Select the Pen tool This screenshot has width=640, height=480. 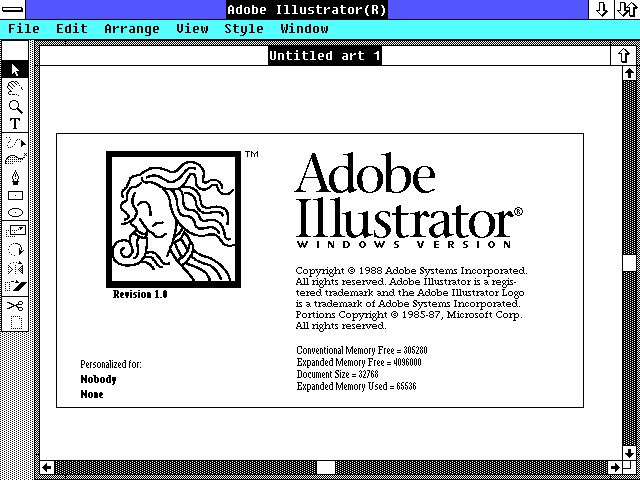[x=15, y=178]
